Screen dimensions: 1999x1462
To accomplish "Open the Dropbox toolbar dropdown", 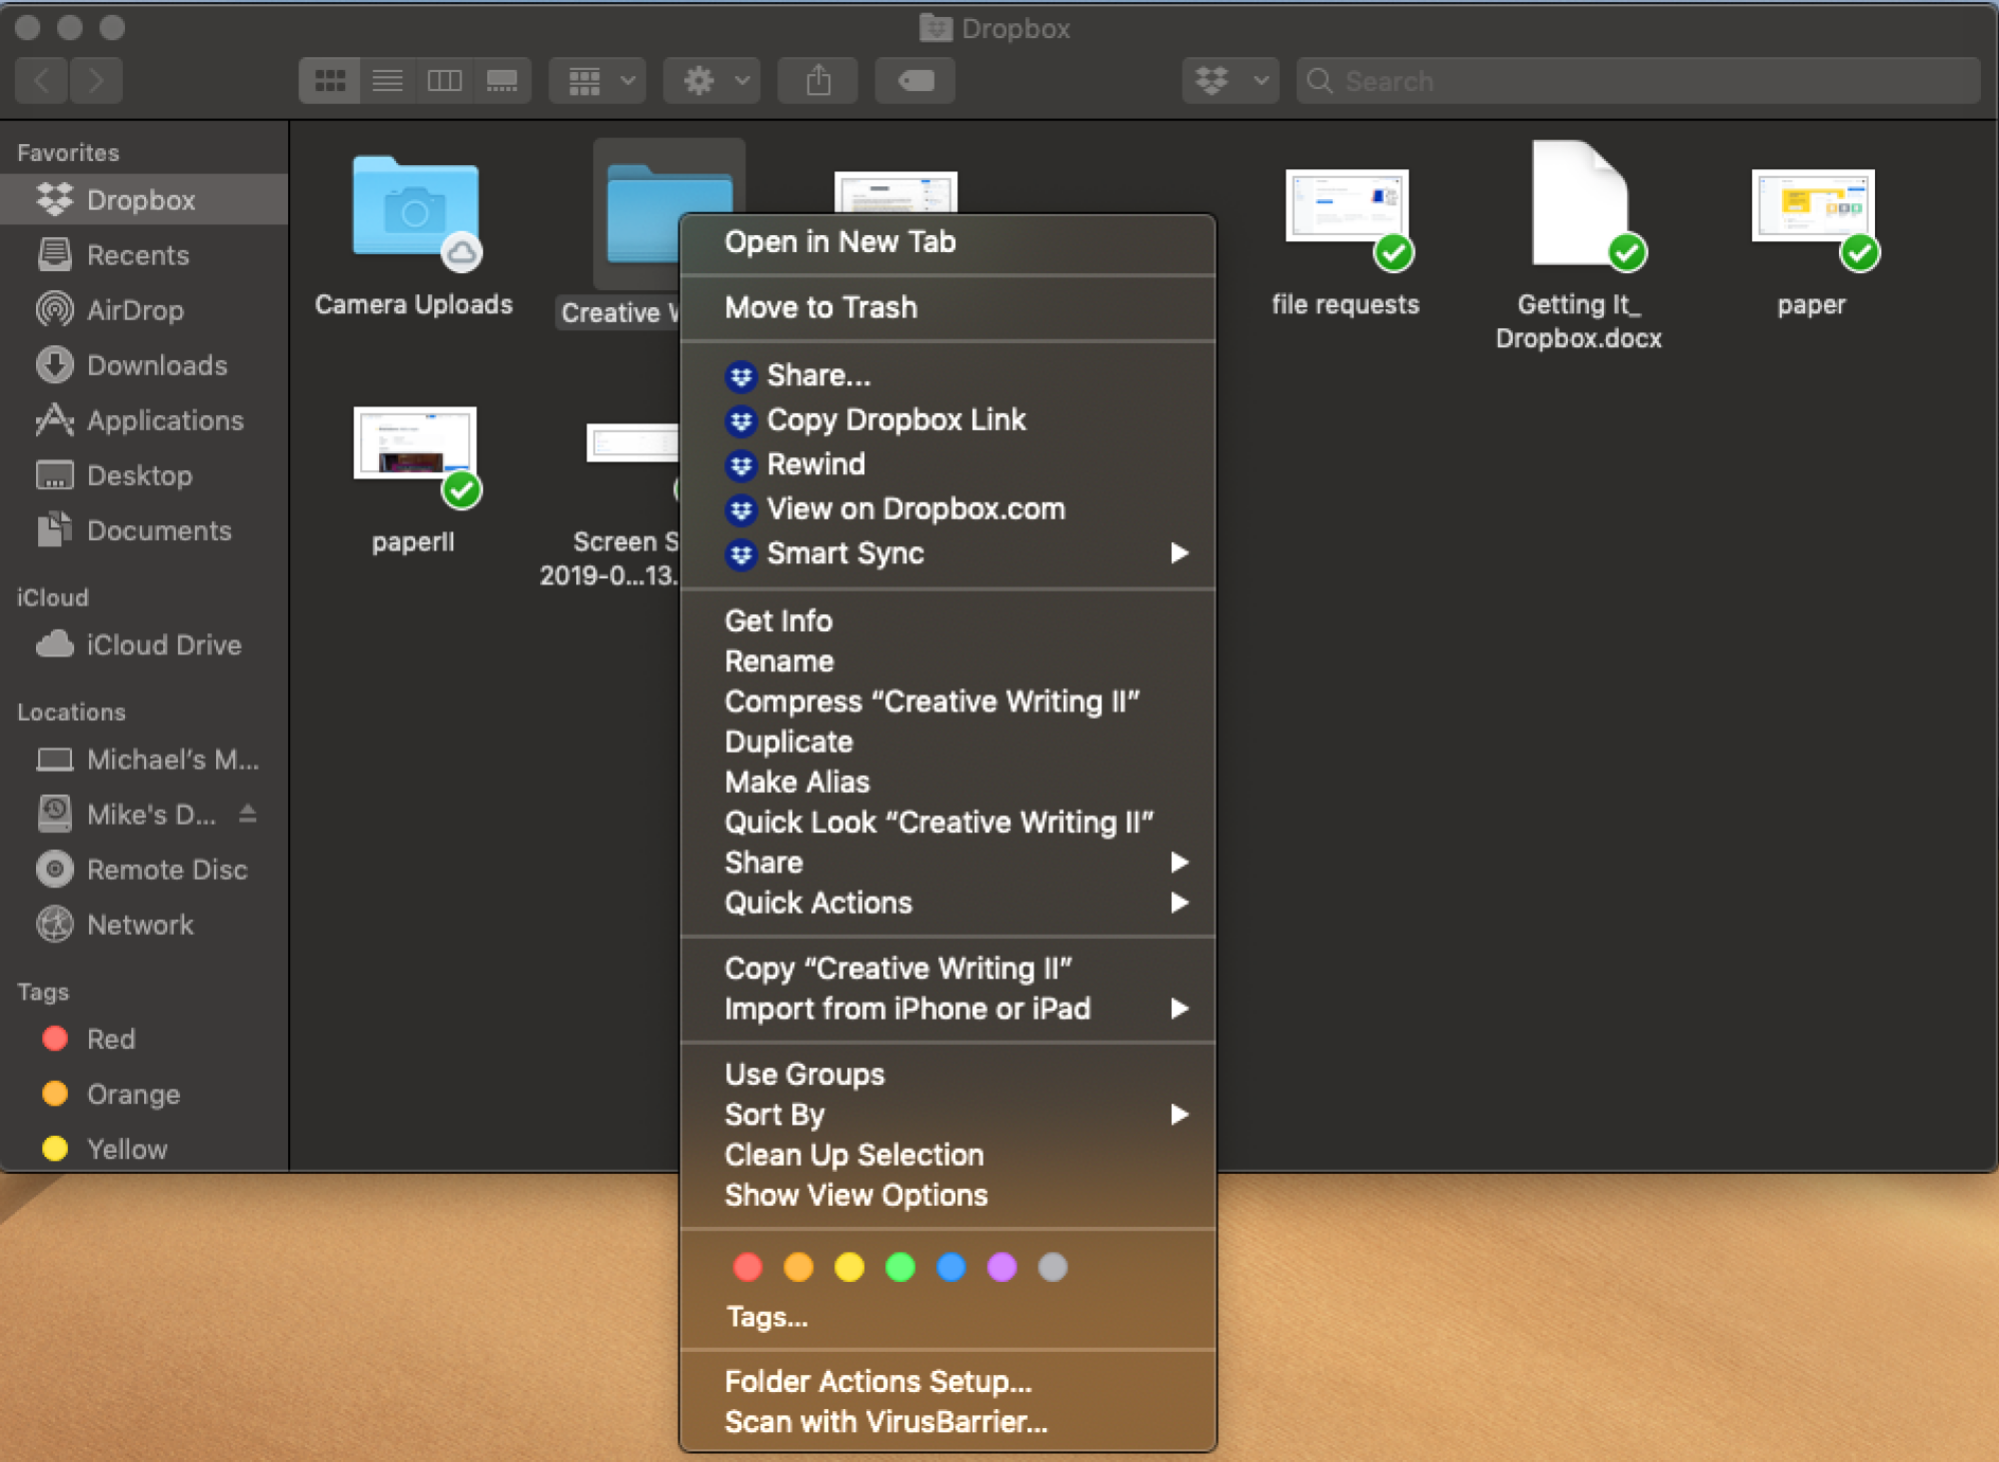I will 1230,80.
